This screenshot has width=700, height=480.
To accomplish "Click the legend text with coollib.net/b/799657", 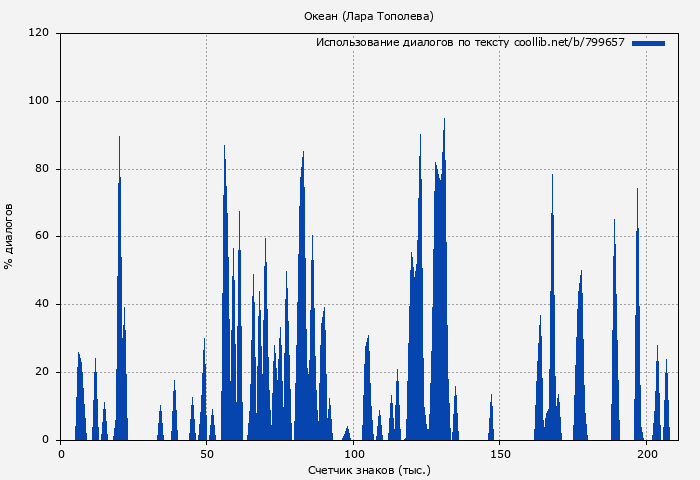I will (470, 43).
